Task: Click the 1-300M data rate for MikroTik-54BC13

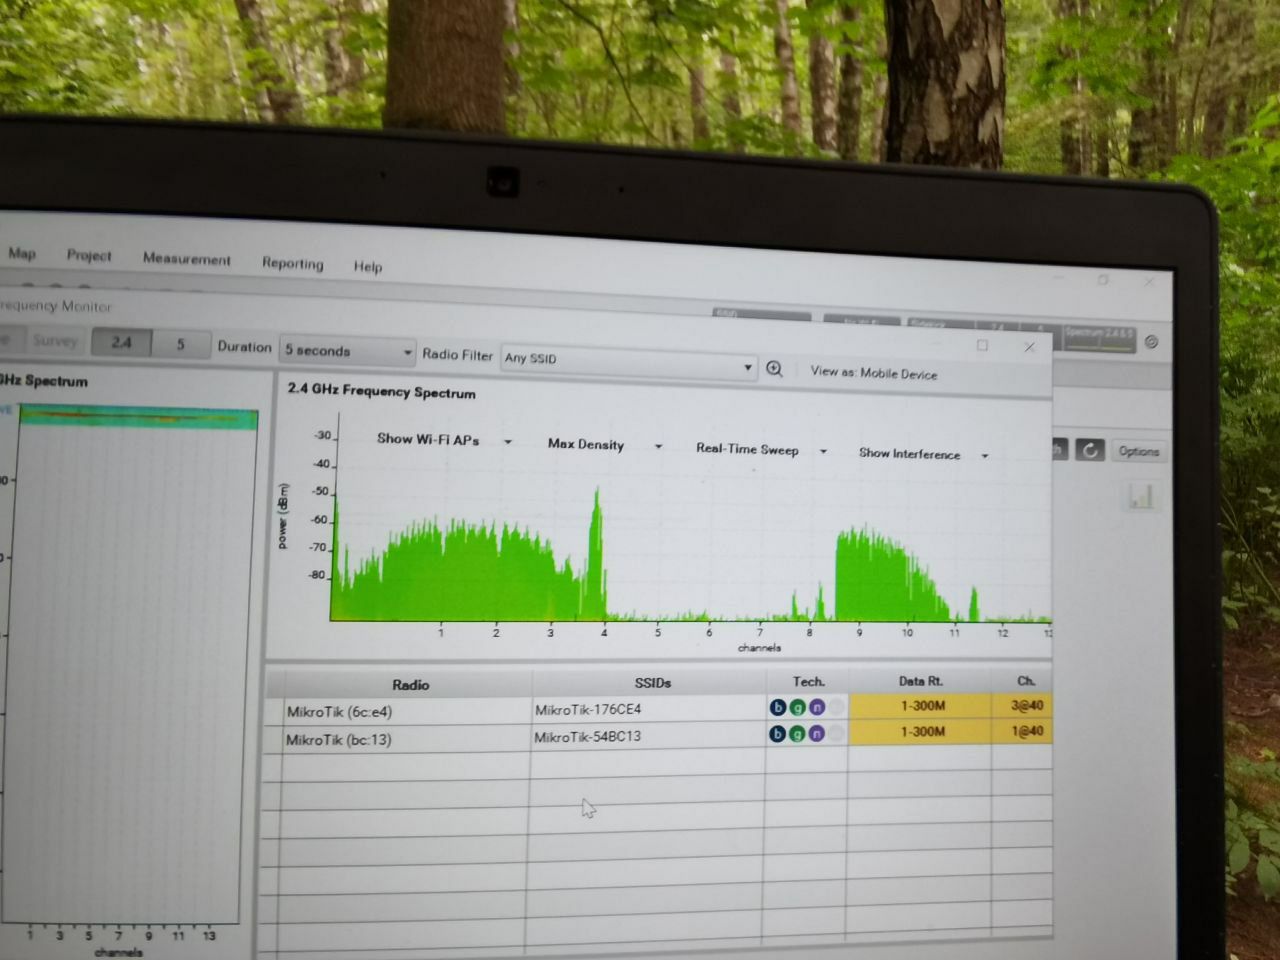Action: click(x=920, y=731)
